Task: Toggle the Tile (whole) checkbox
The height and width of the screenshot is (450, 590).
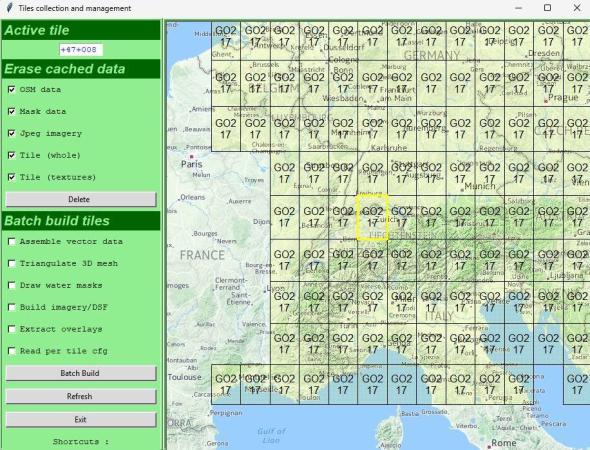Action: [x=12, y=155]
